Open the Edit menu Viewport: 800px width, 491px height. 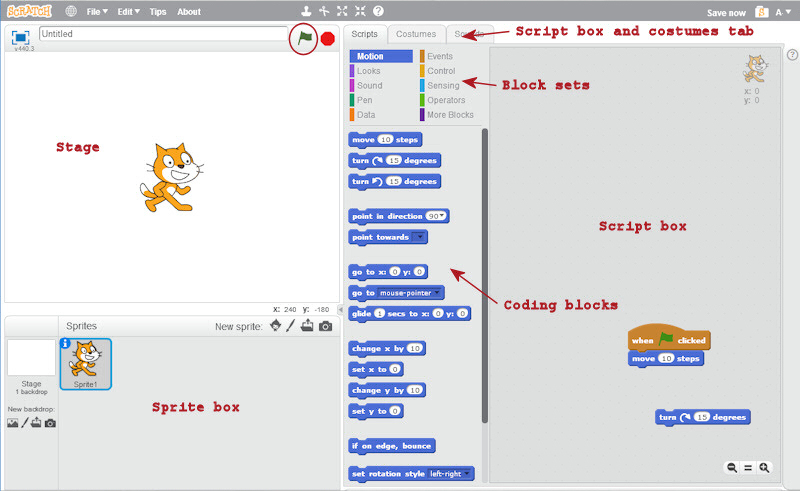tap(129, 11)
